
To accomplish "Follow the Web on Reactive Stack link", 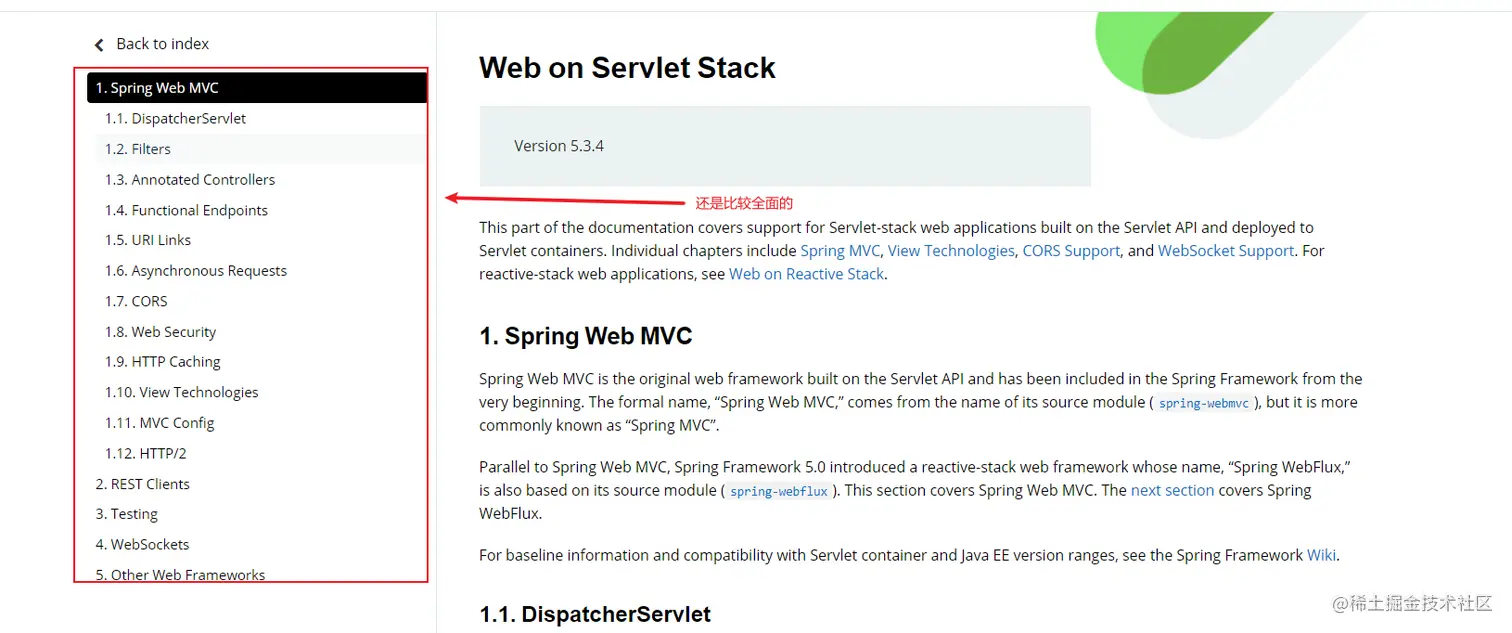I will pos(806,274).
